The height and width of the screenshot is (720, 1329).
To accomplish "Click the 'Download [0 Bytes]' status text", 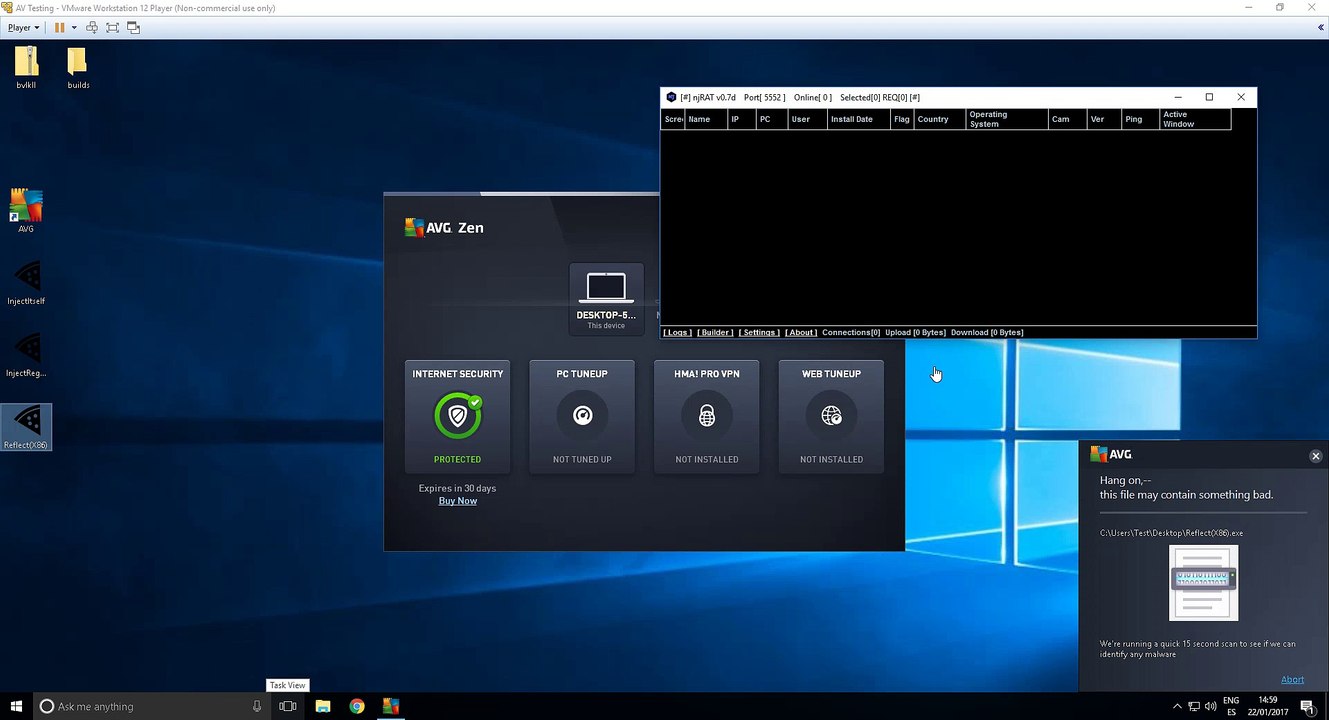I will coord(987,332).
